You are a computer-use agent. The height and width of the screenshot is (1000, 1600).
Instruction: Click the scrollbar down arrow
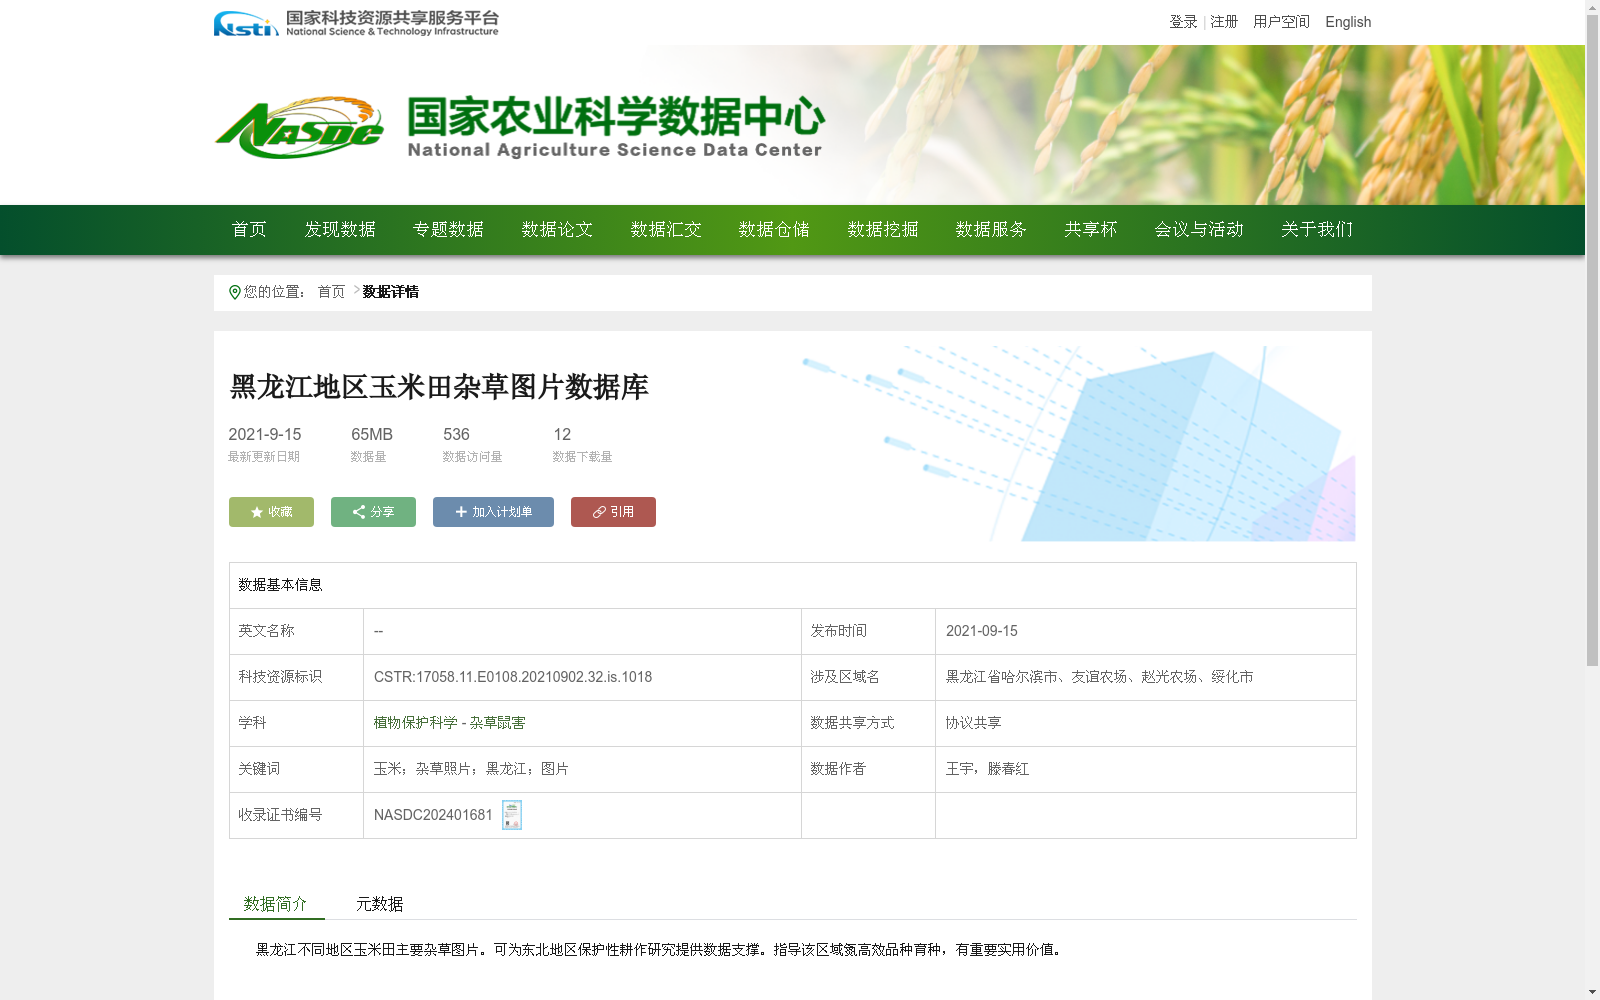pyautogui.click(x=1592, y=993)
